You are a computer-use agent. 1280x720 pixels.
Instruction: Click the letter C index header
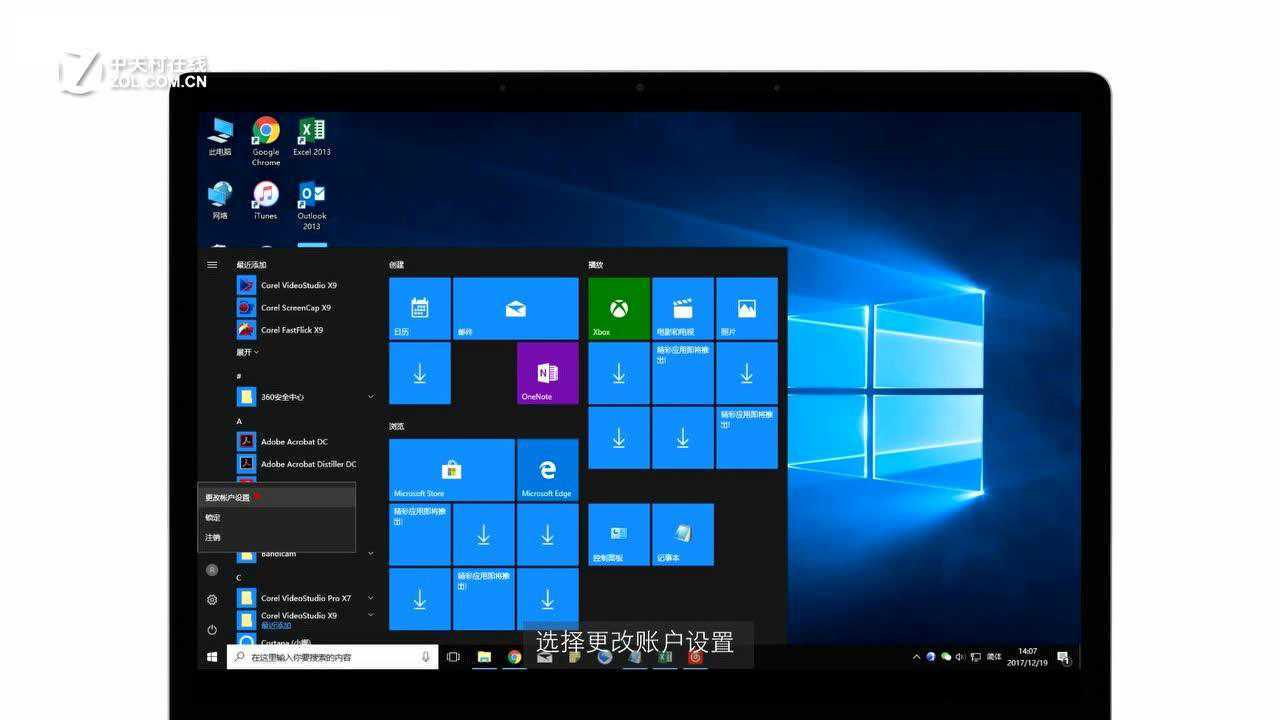point(239,578)
